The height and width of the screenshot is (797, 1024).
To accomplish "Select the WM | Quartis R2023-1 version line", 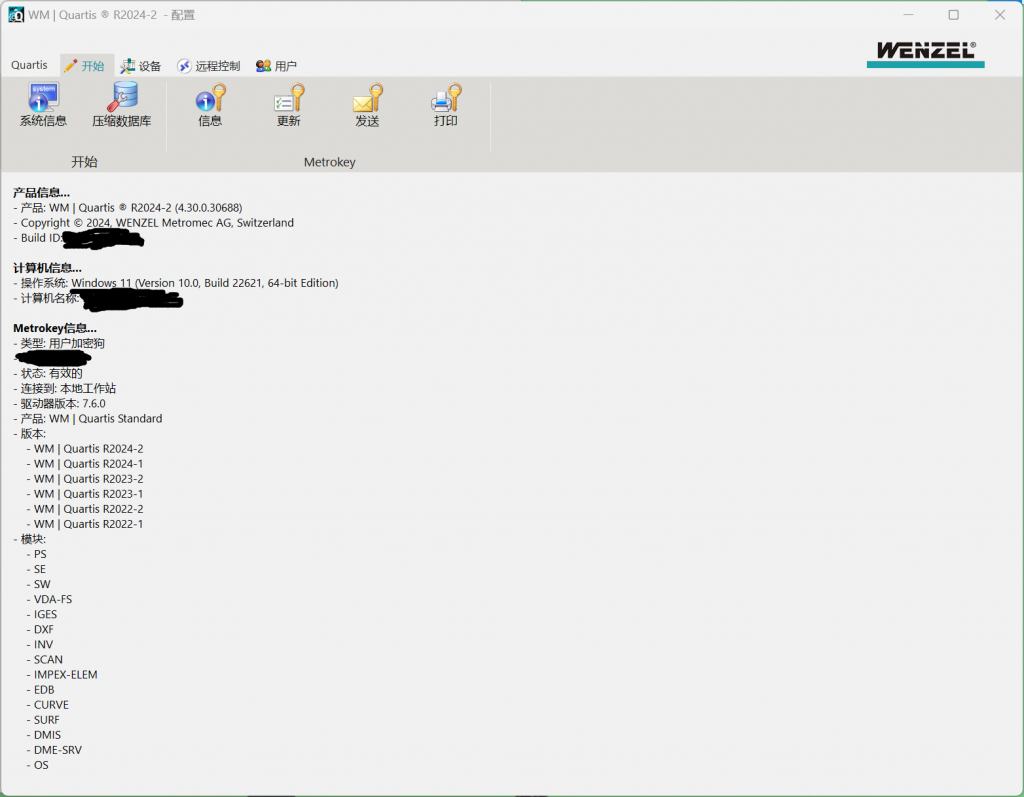I will (x=88, y=494).
